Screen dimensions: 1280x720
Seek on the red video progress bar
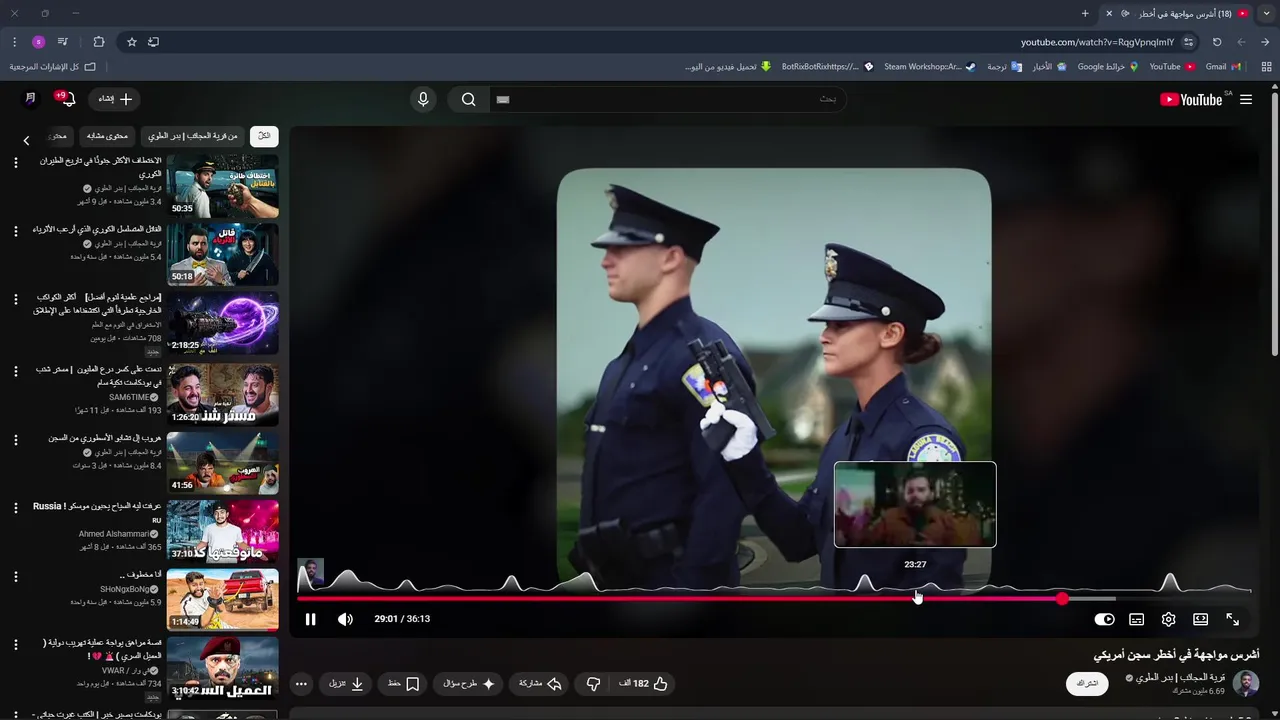click(x=680, y=599)
